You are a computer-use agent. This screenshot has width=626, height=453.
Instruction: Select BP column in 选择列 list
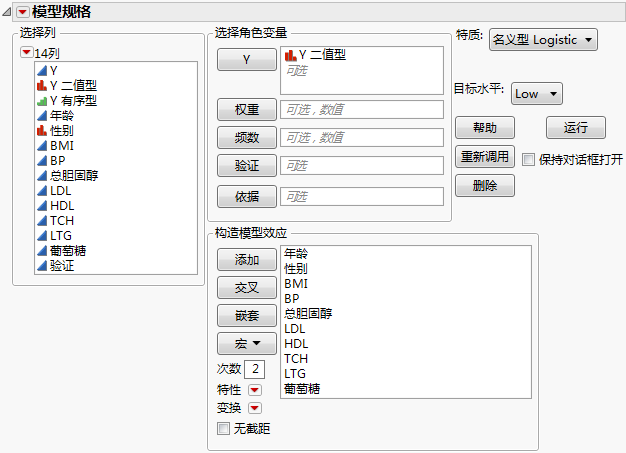pos(116,160)
